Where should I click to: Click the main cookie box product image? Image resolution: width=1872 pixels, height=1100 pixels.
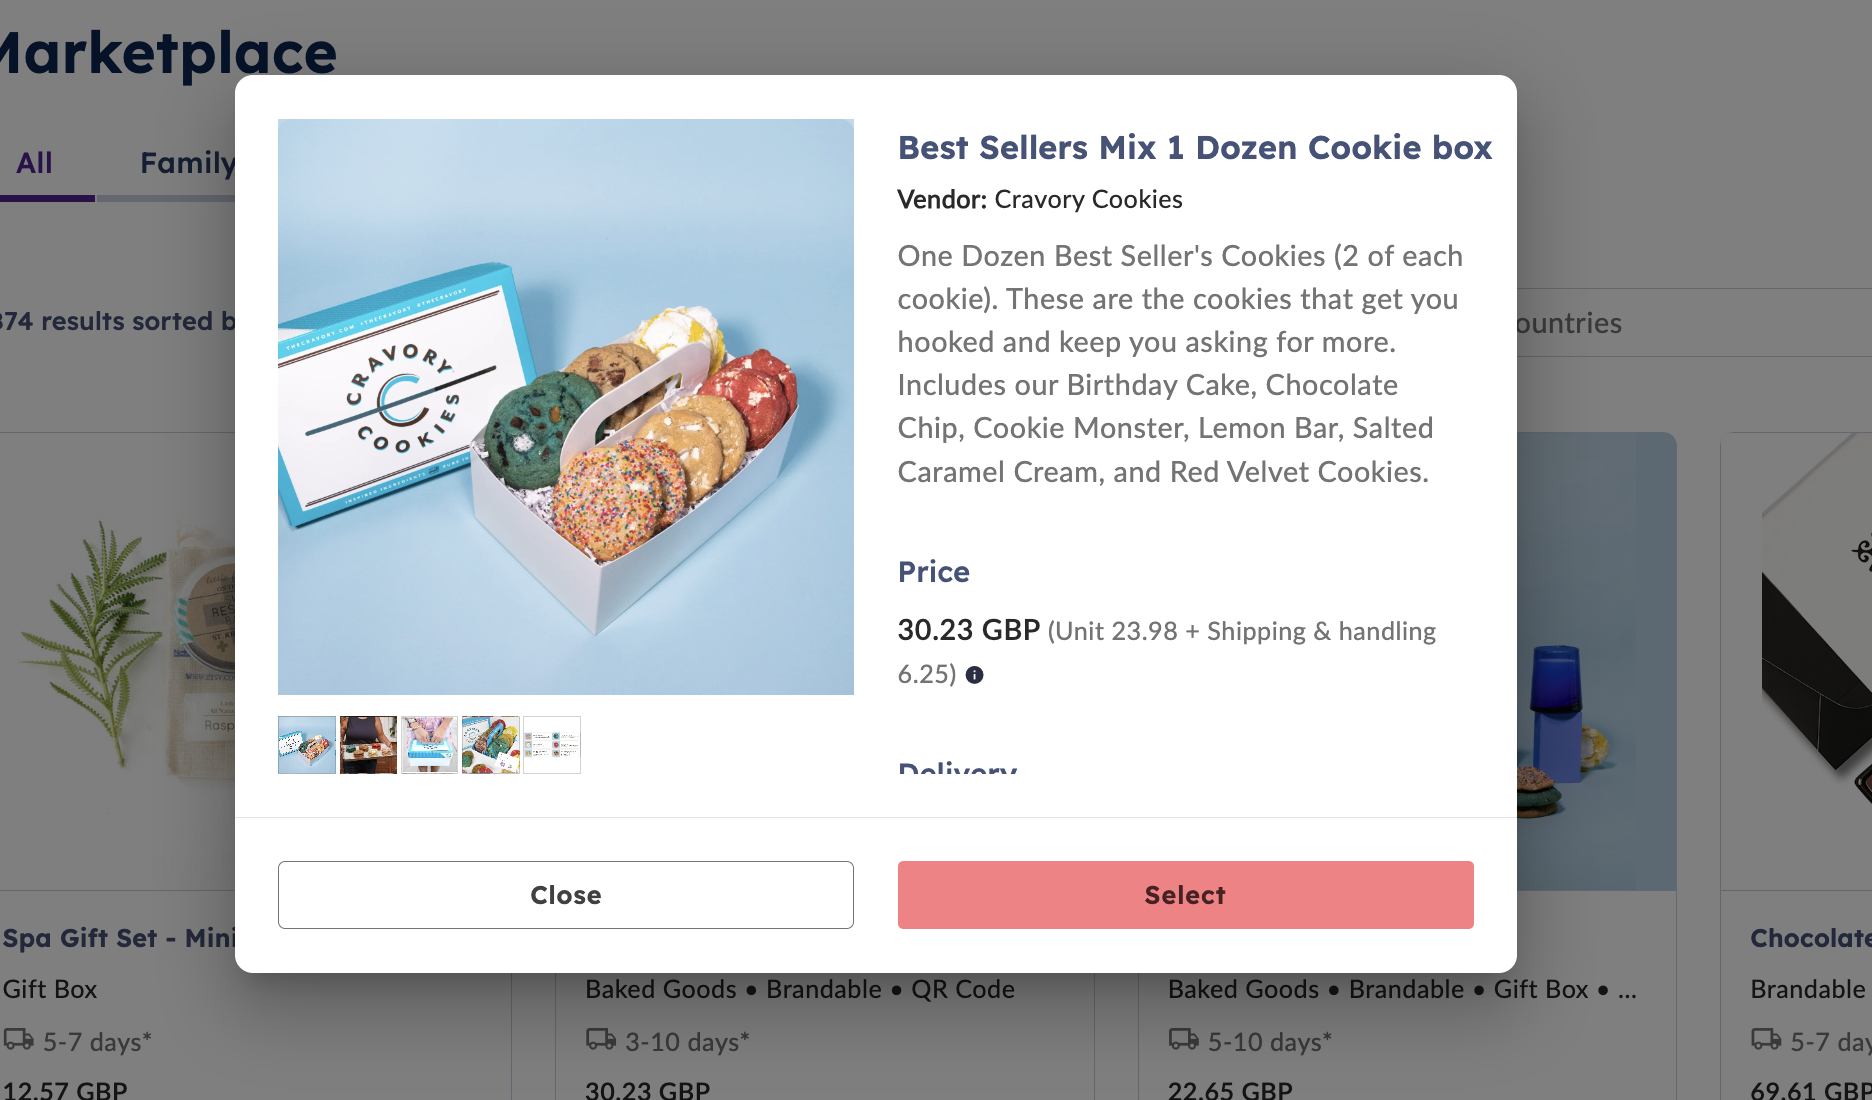pyautogui.click(x=566, y=407)
